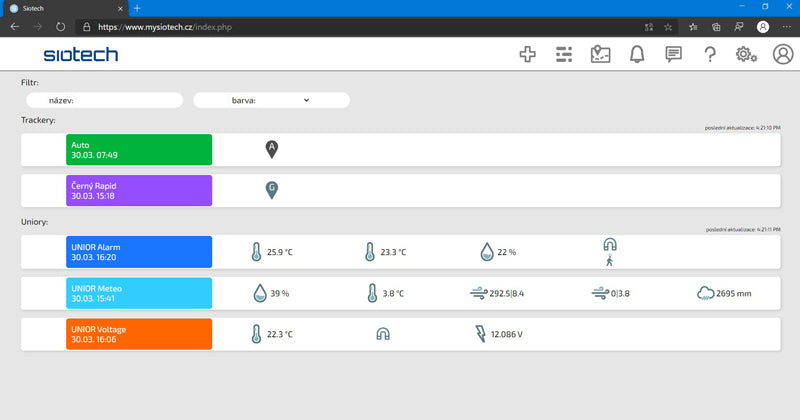Click UNIOR Voltage thermometer icon 22.3 °C
800x420 pixels.
[257, 334]
